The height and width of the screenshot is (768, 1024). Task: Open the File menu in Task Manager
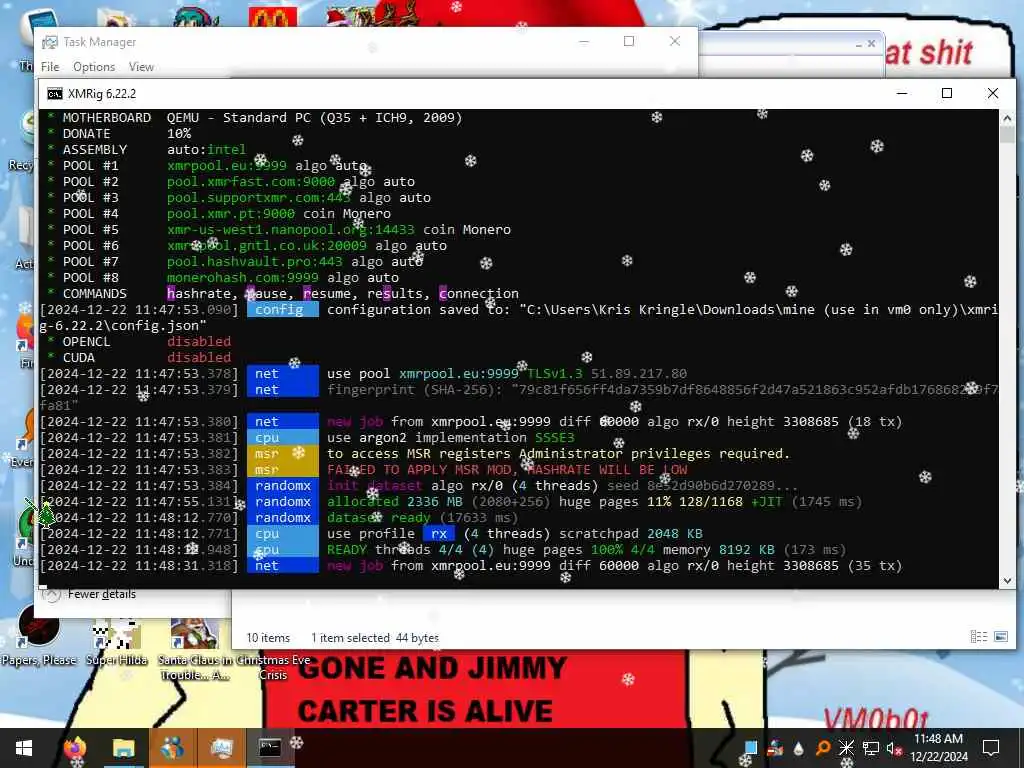coord(50,67)
